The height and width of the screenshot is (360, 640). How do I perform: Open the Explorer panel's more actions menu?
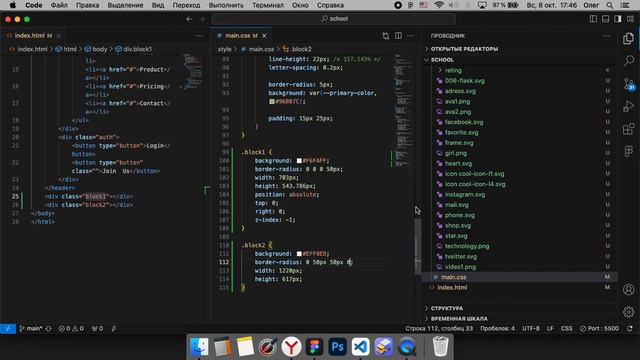click(607, 36)
